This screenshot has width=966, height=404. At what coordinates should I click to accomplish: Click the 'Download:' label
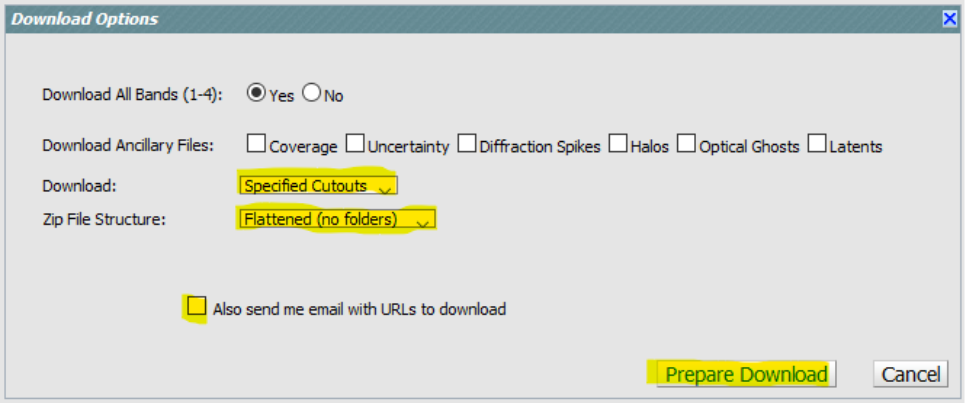[79, 186]
